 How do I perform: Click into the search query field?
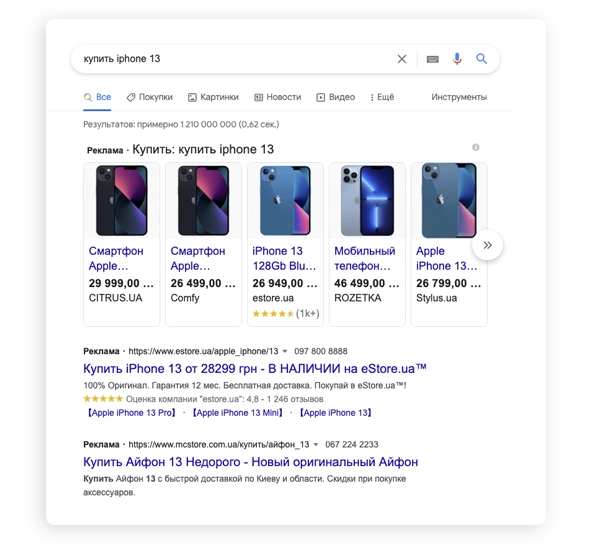(x=233, y=59)
